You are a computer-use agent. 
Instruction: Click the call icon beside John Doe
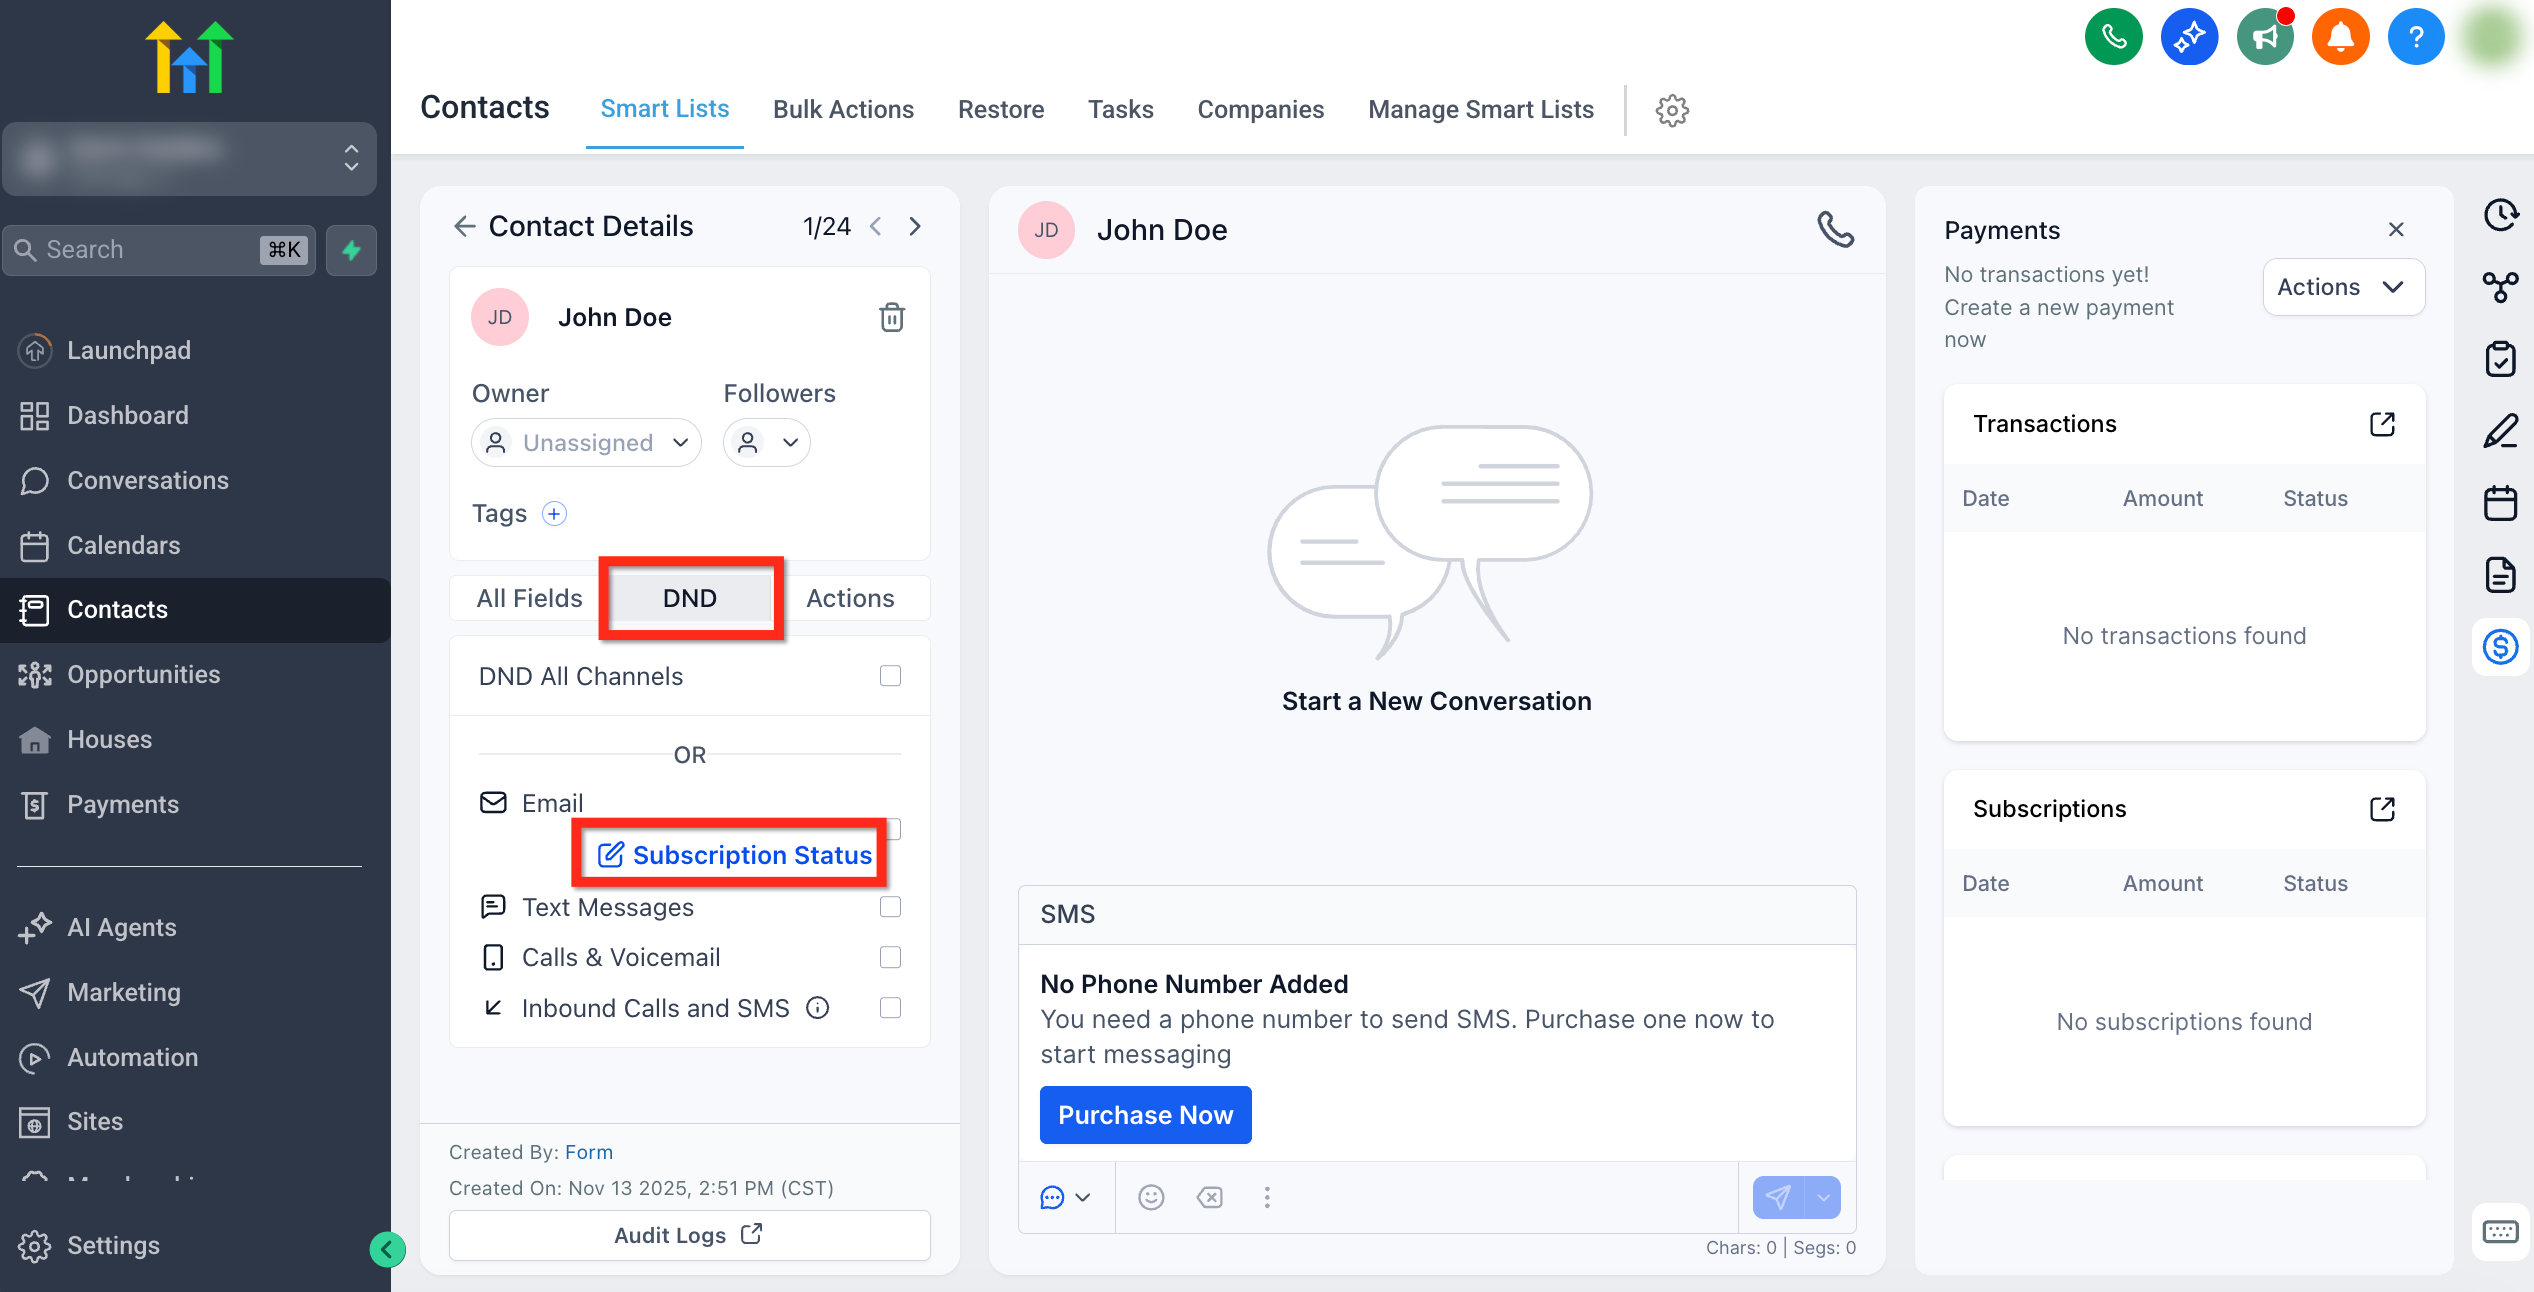click(x=1835, y=230)
